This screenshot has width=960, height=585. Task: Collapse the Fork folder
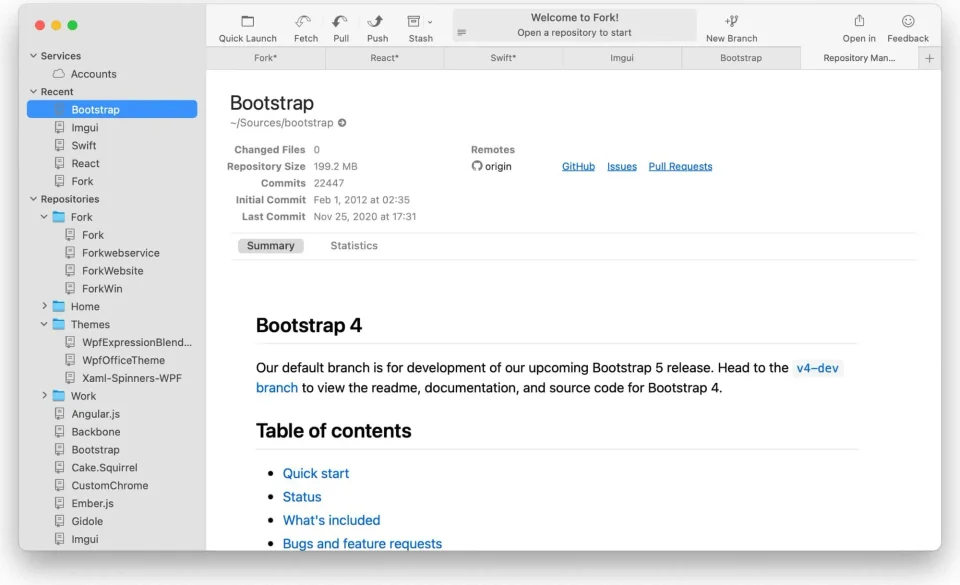tap(44, 217)
